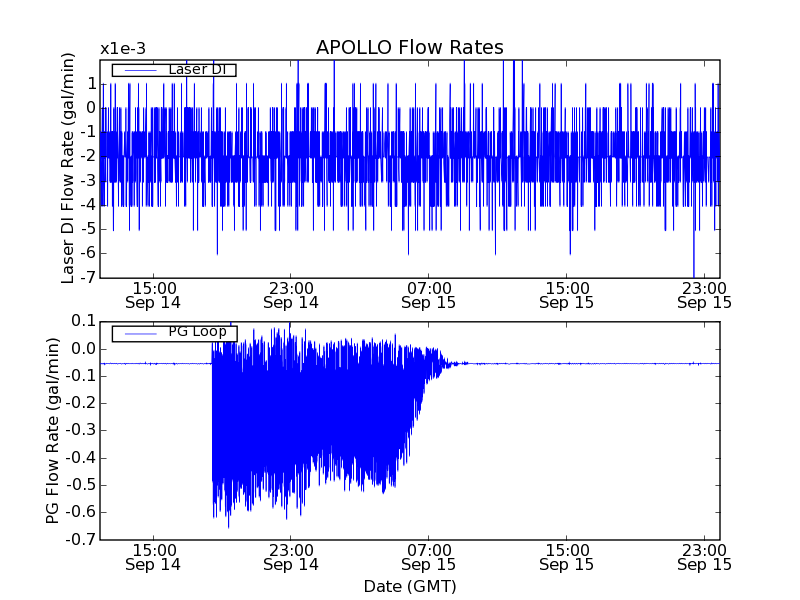Select the Laser DI legend entry
The image size is (800, 600).
click(x=174, y=70)
